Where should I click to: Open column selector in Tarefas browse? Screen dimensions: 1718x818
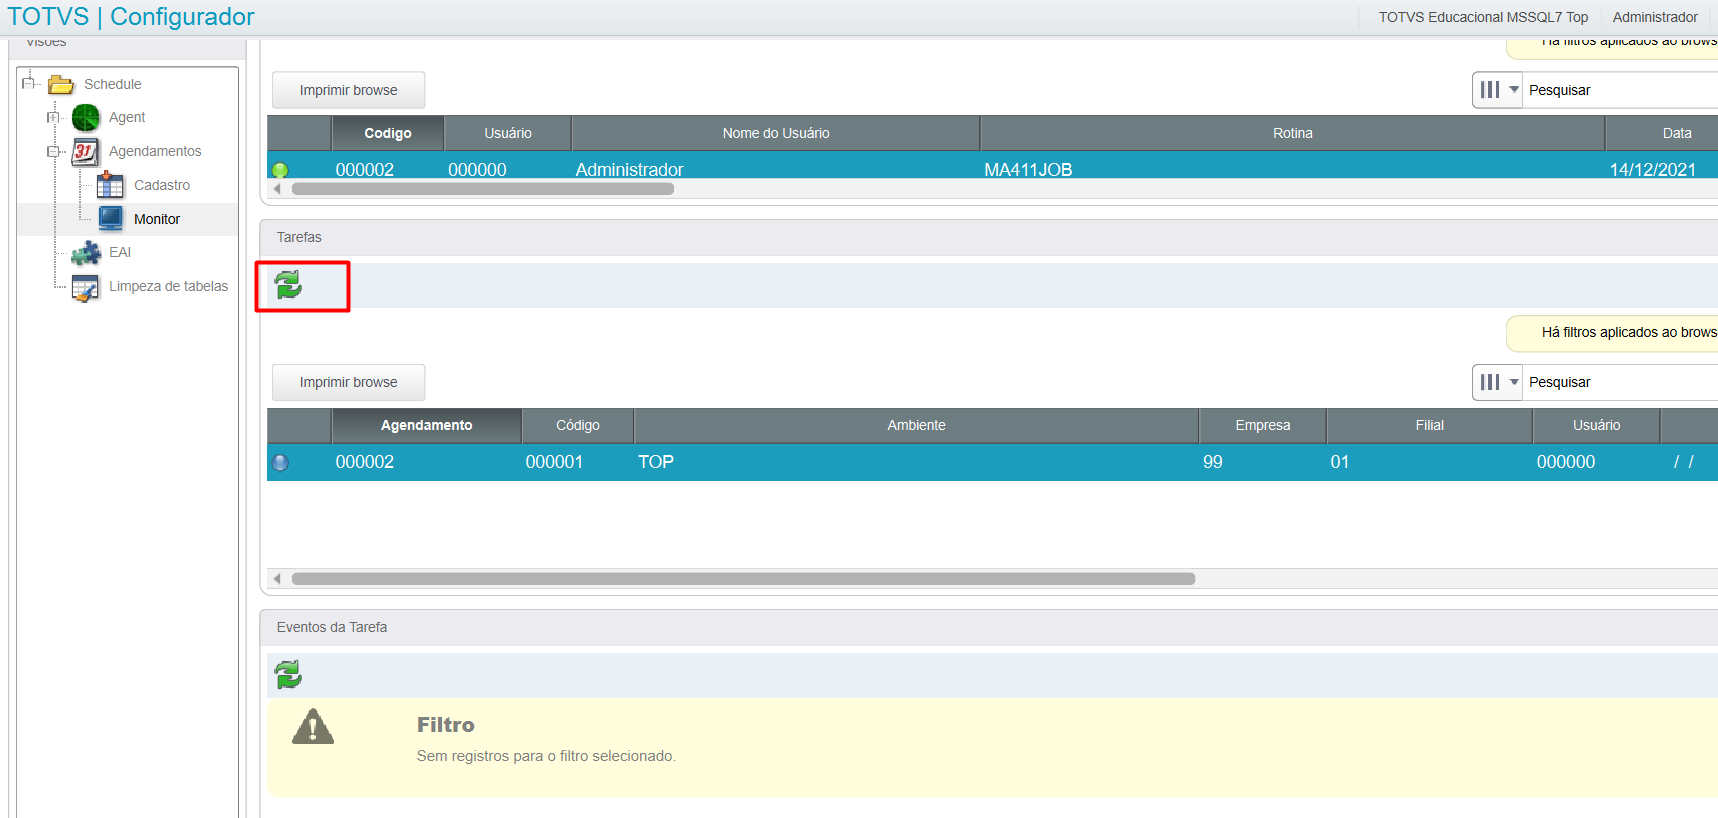(1497, 382)
